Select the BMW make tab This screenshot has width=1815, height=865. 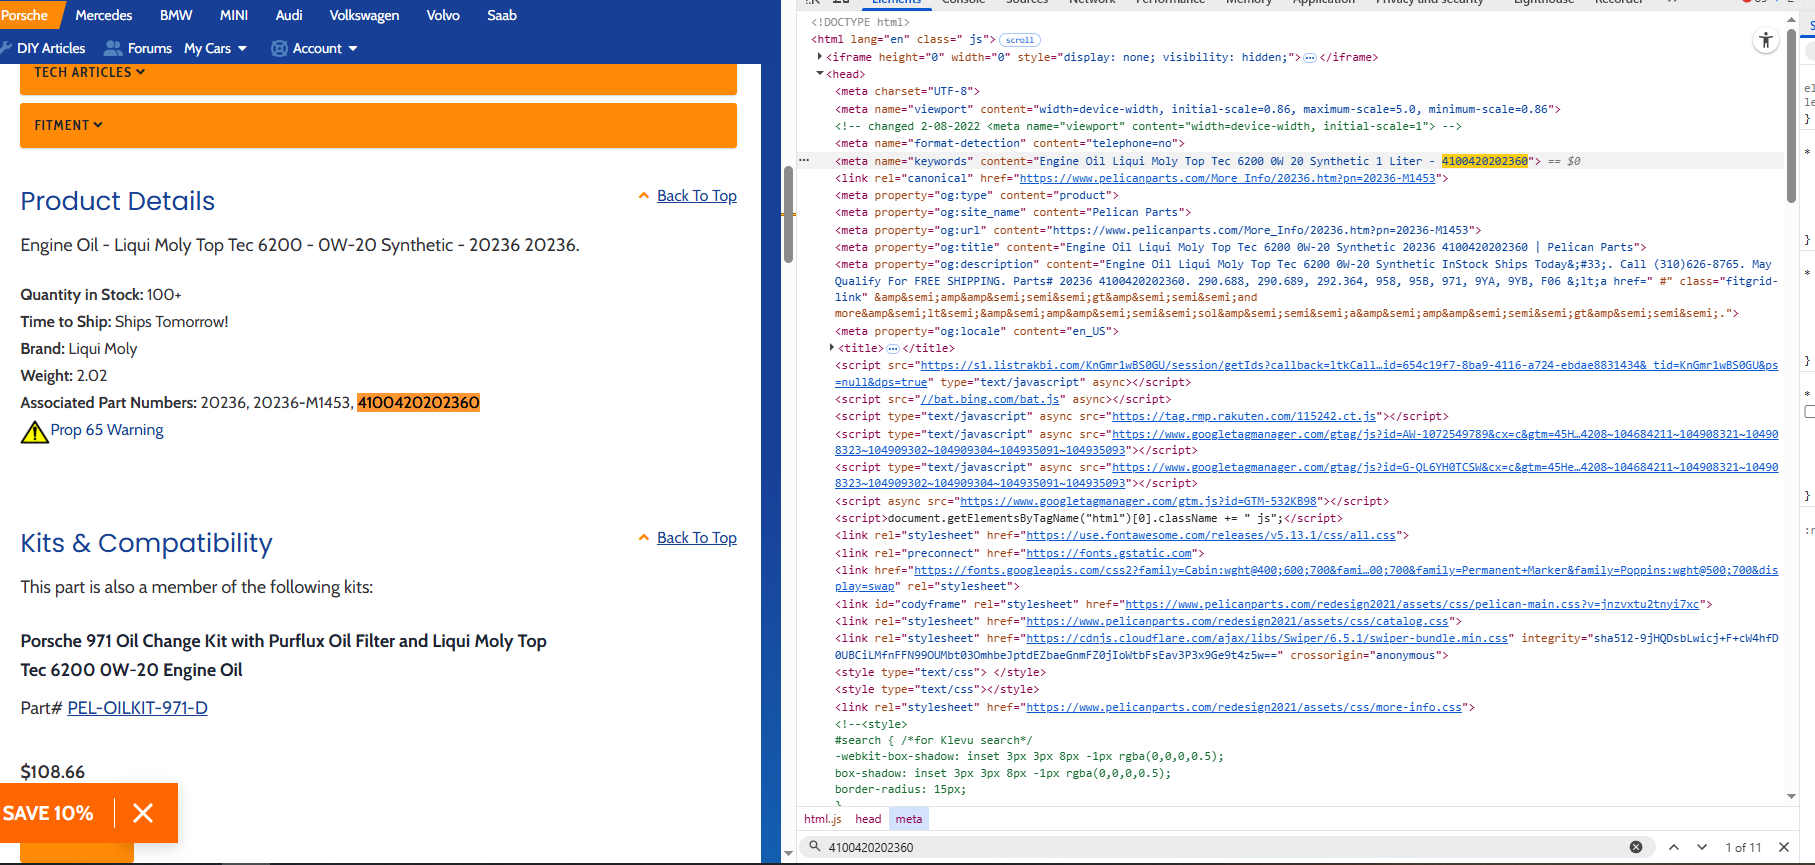(x=176, y=15)
